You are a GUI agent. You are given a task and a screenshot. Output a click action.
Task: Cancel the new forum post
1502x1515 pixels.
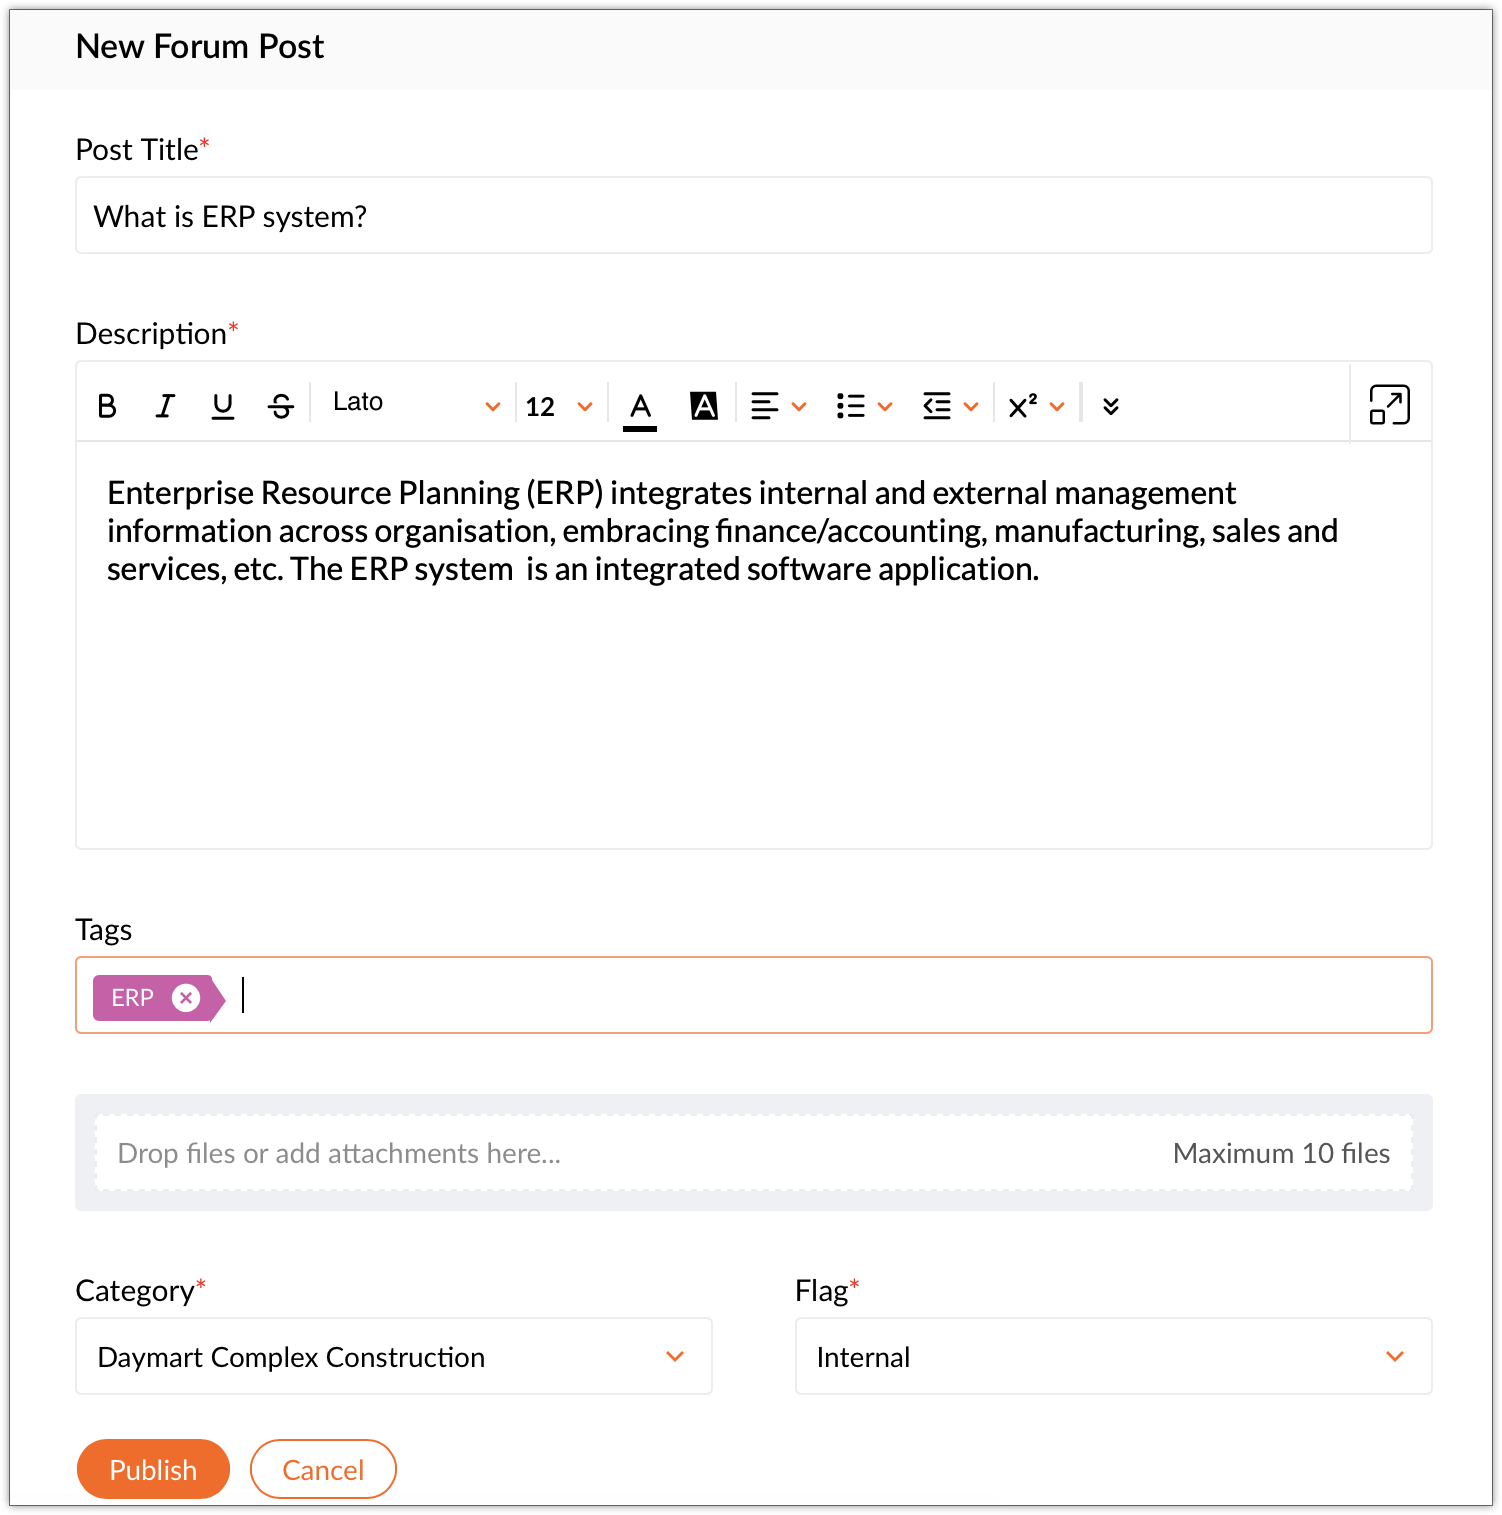point(323,1469)
